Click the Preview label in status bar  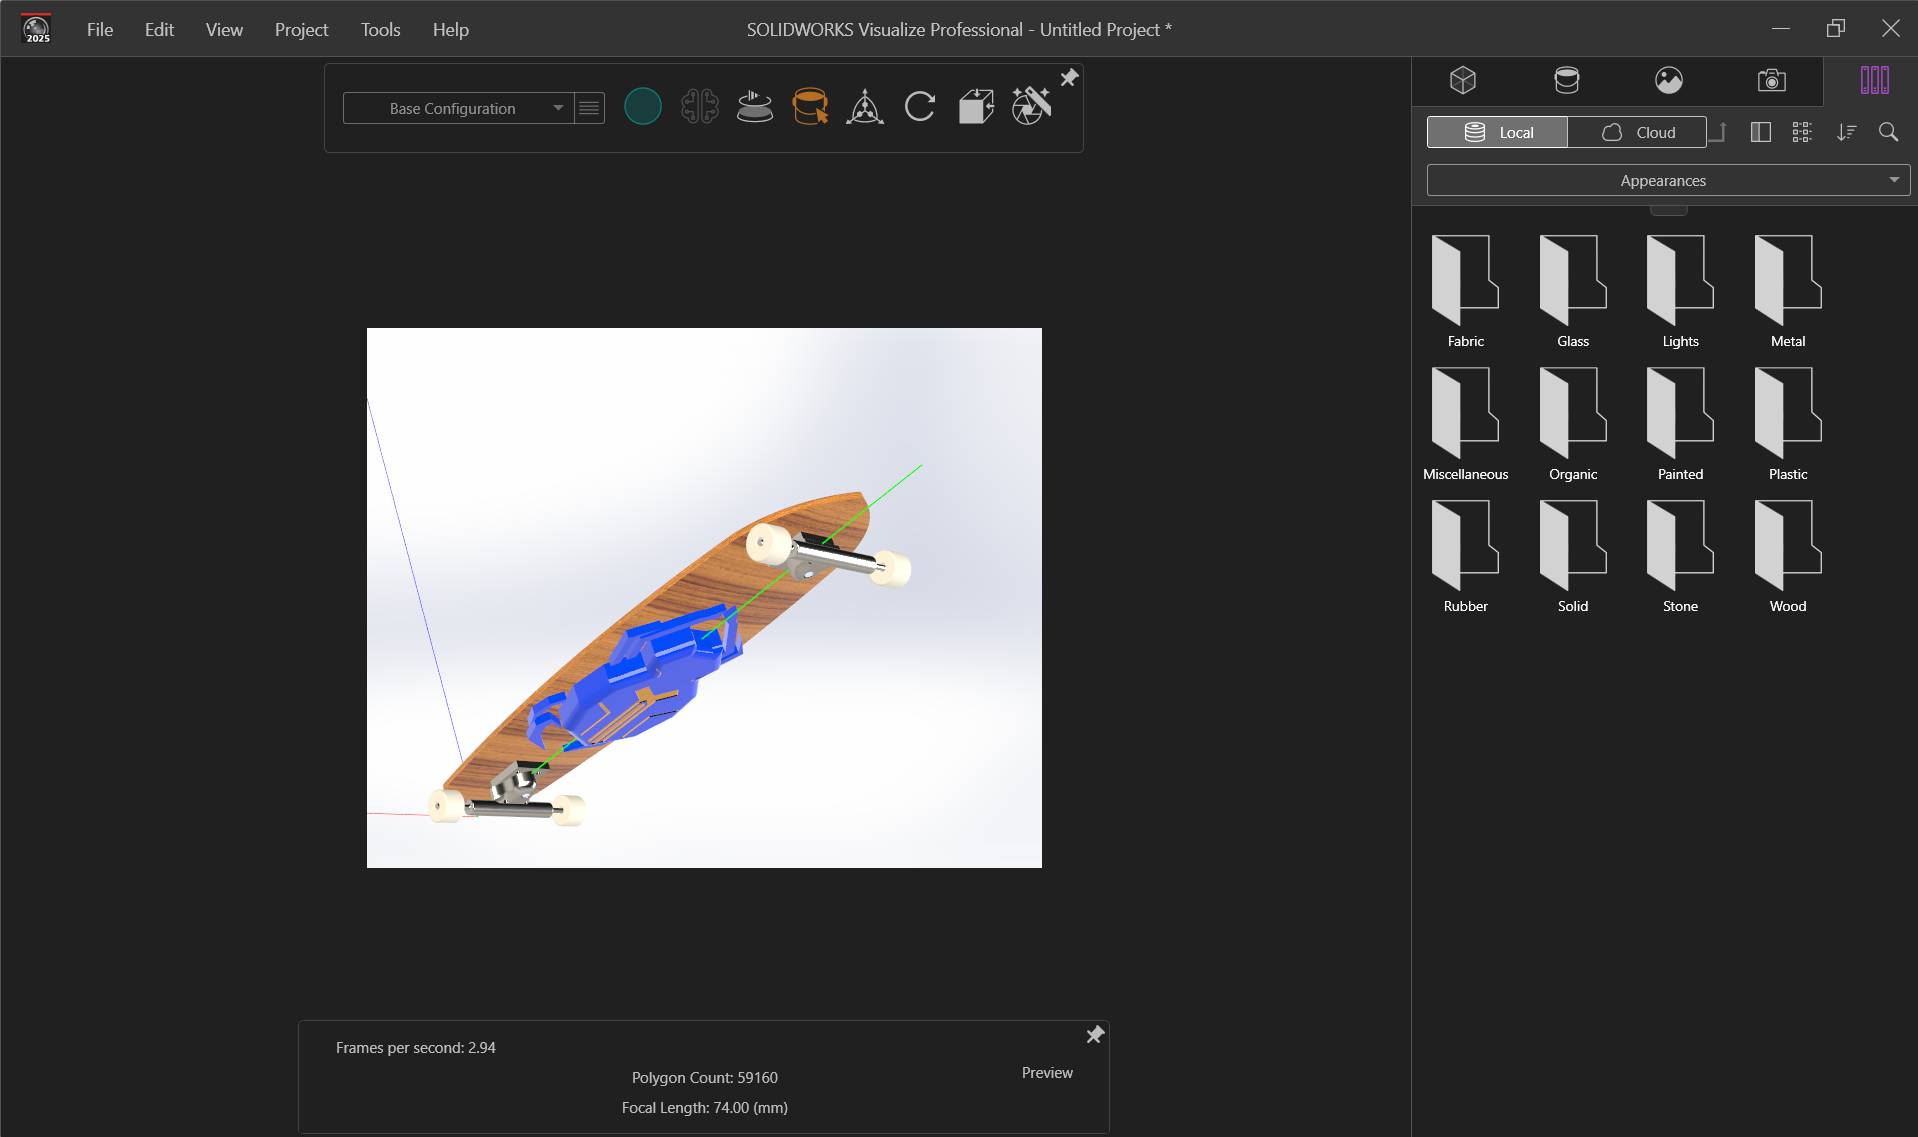(1046, 1072)
